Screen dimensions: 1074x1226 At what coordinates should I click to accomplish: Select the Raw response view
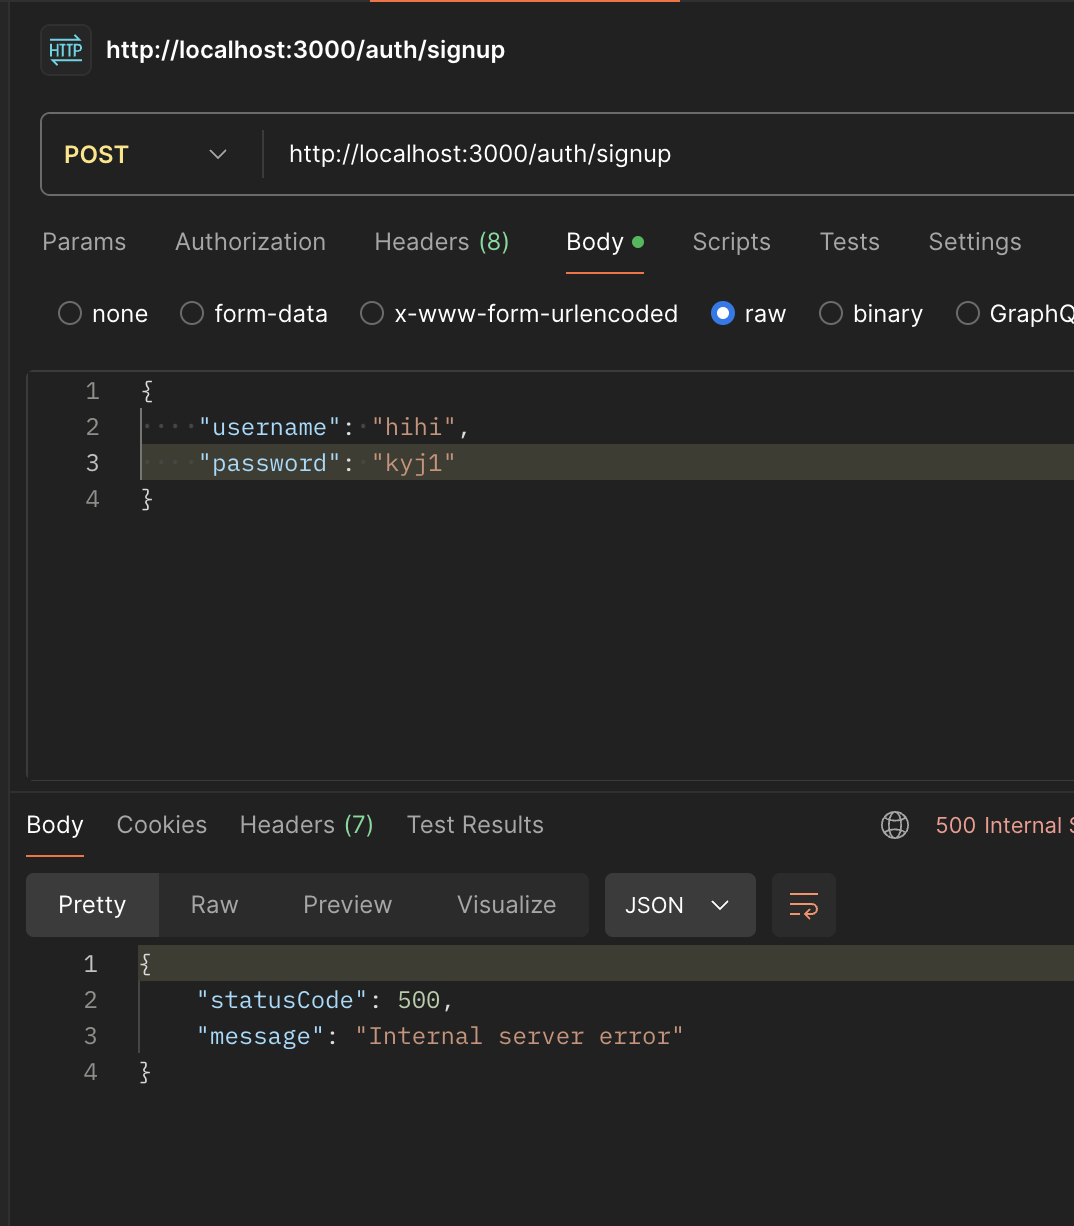[x=215, y=905]
